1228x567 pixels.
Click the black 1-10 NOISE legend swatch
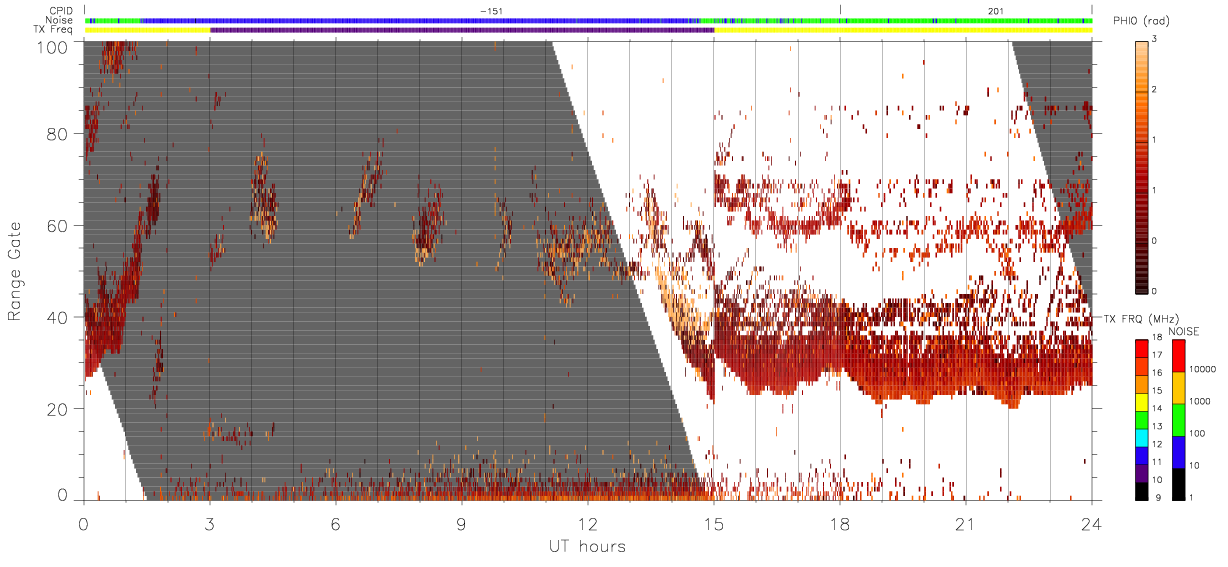point(1178,484)
